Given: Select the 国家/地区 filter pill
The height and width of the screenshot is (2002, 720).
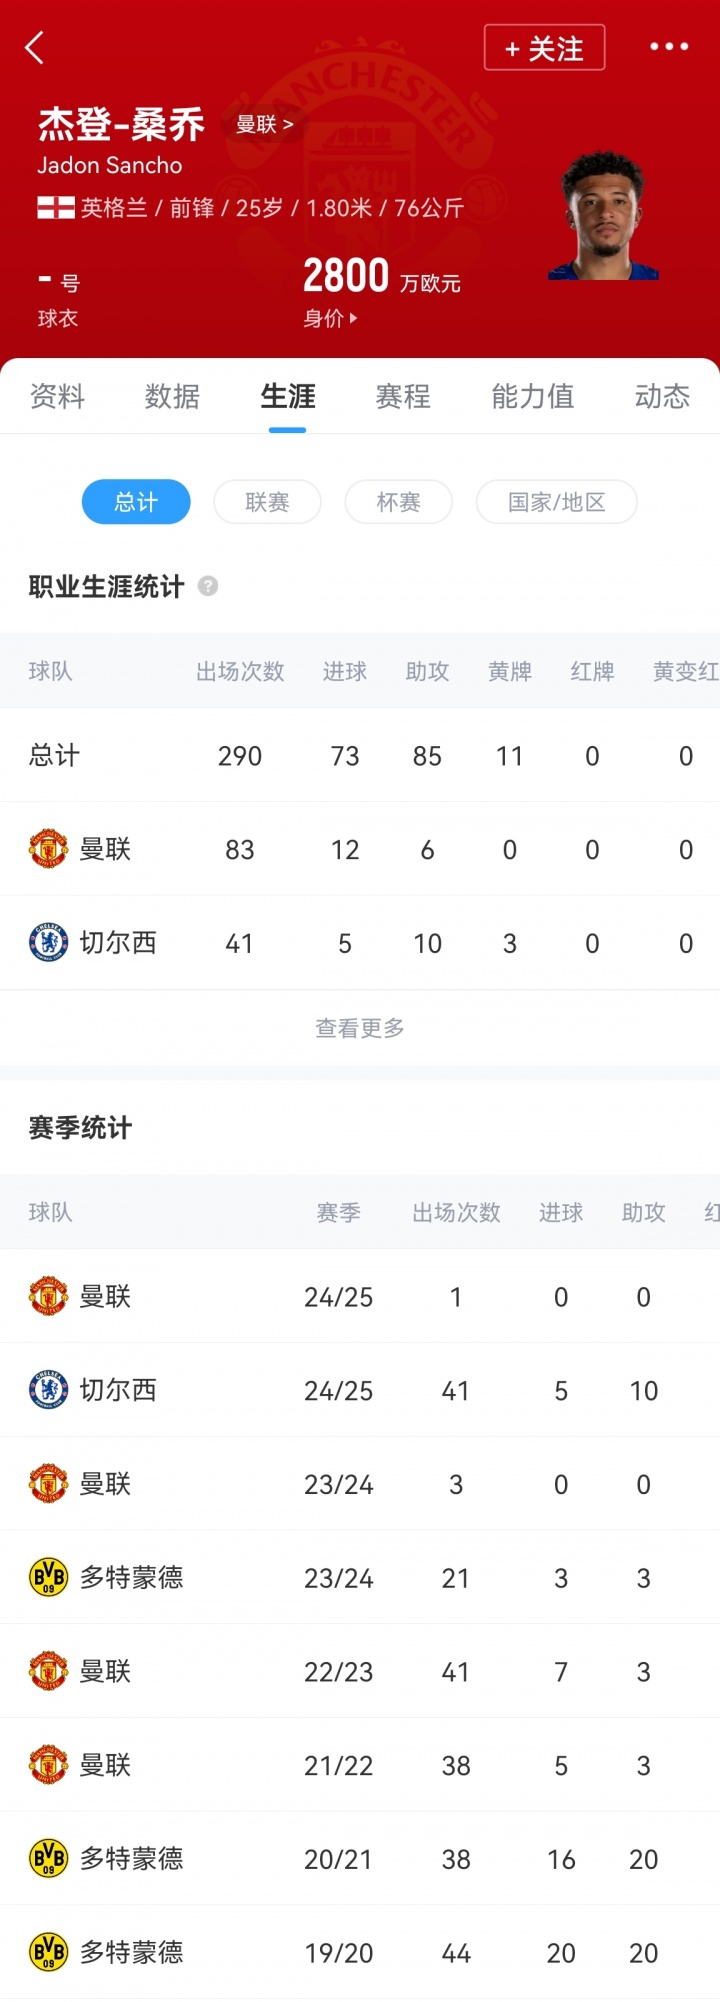Looking at the screenshot, I should [x=556, y=502].
